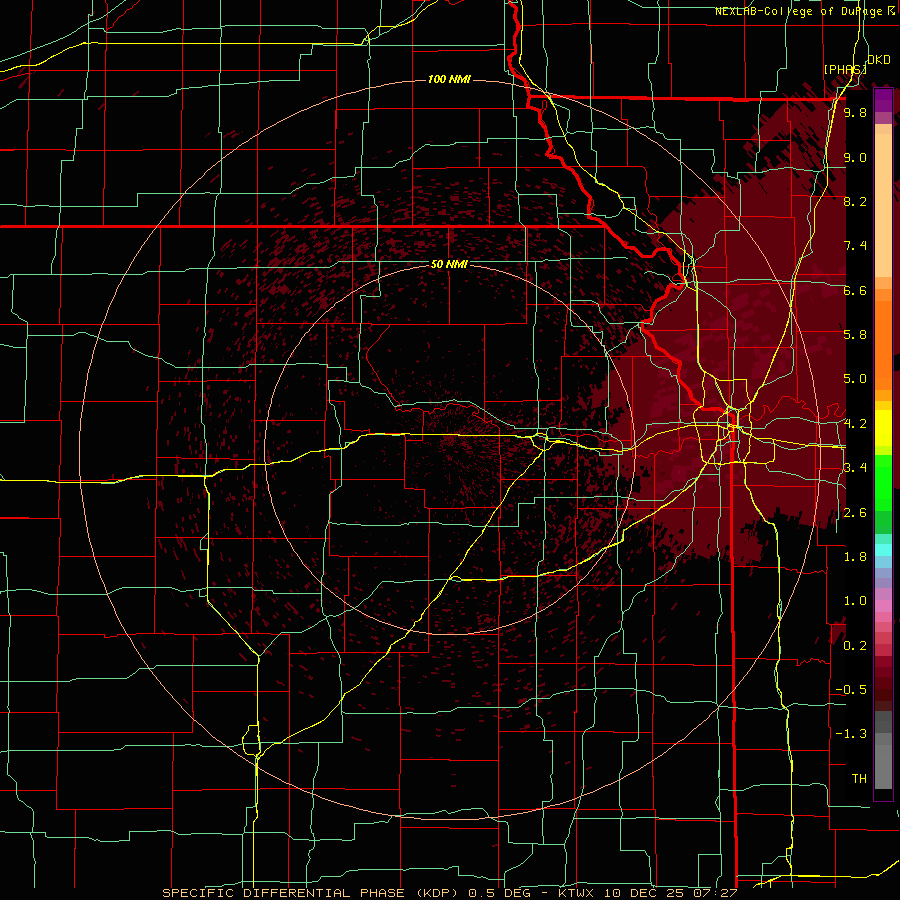
Task: Click the 4.2 value on color scale
Action: [x=855, y=424]
